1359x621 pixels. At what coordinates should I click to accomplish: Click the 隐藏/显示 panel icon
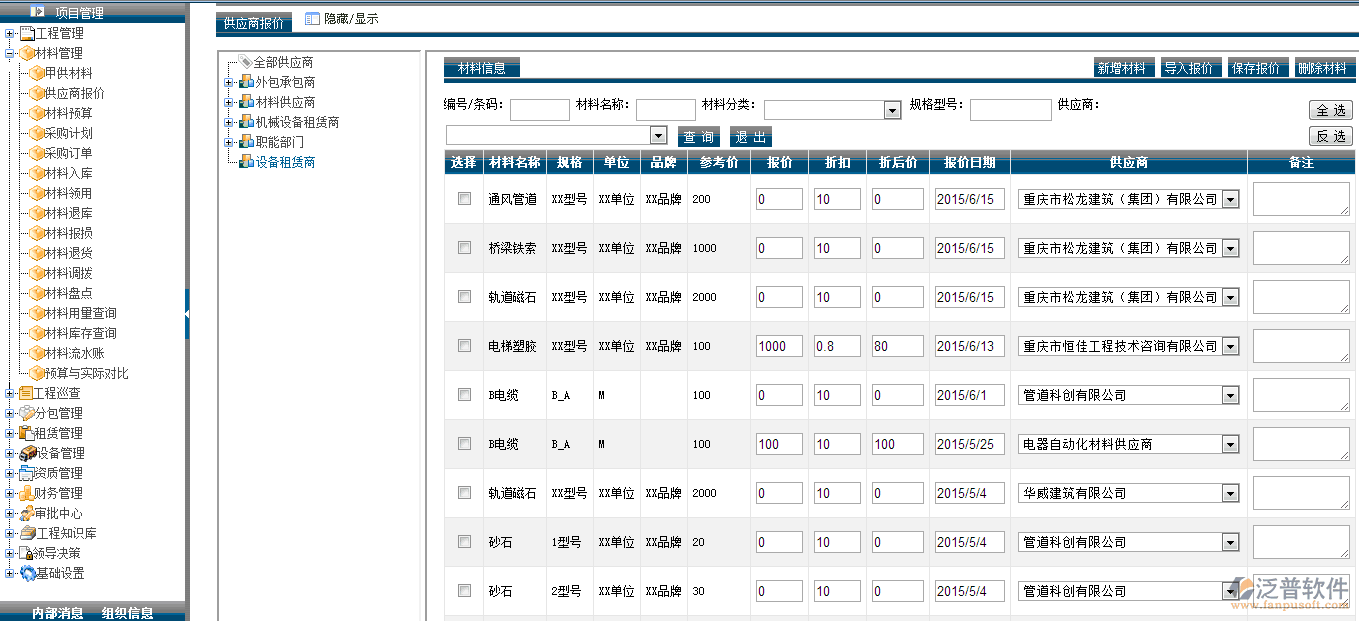[x=312, y=18]
